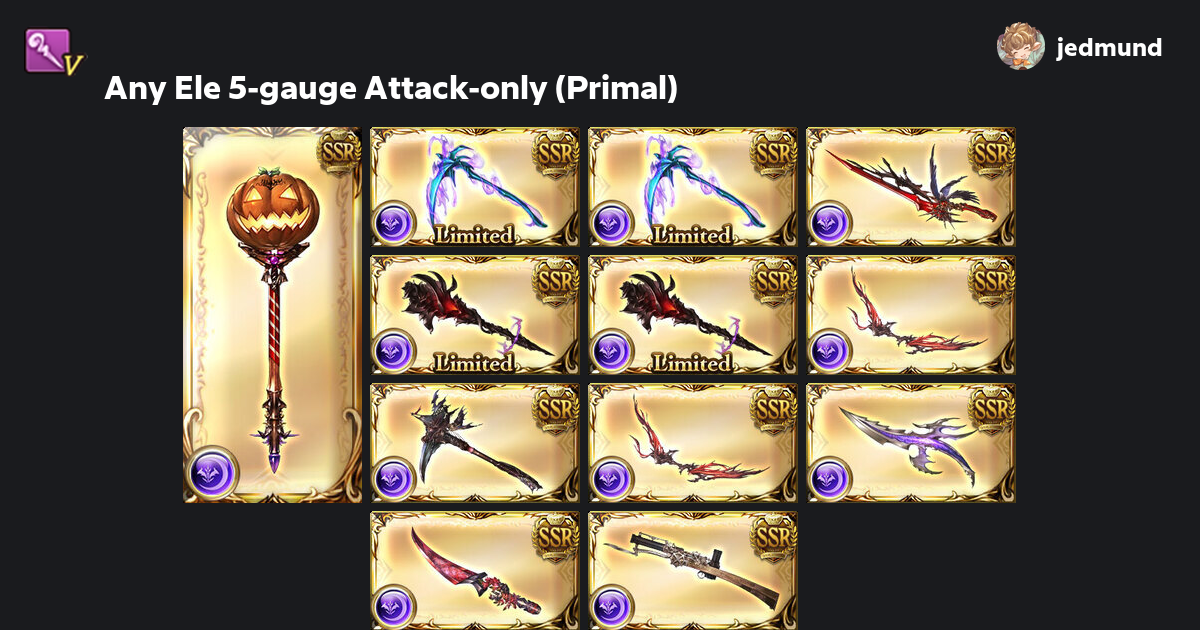Screen dimensions: 1200x630
Task: Select the crimson curved dagger weapon
Action: [x=475, y=570]
